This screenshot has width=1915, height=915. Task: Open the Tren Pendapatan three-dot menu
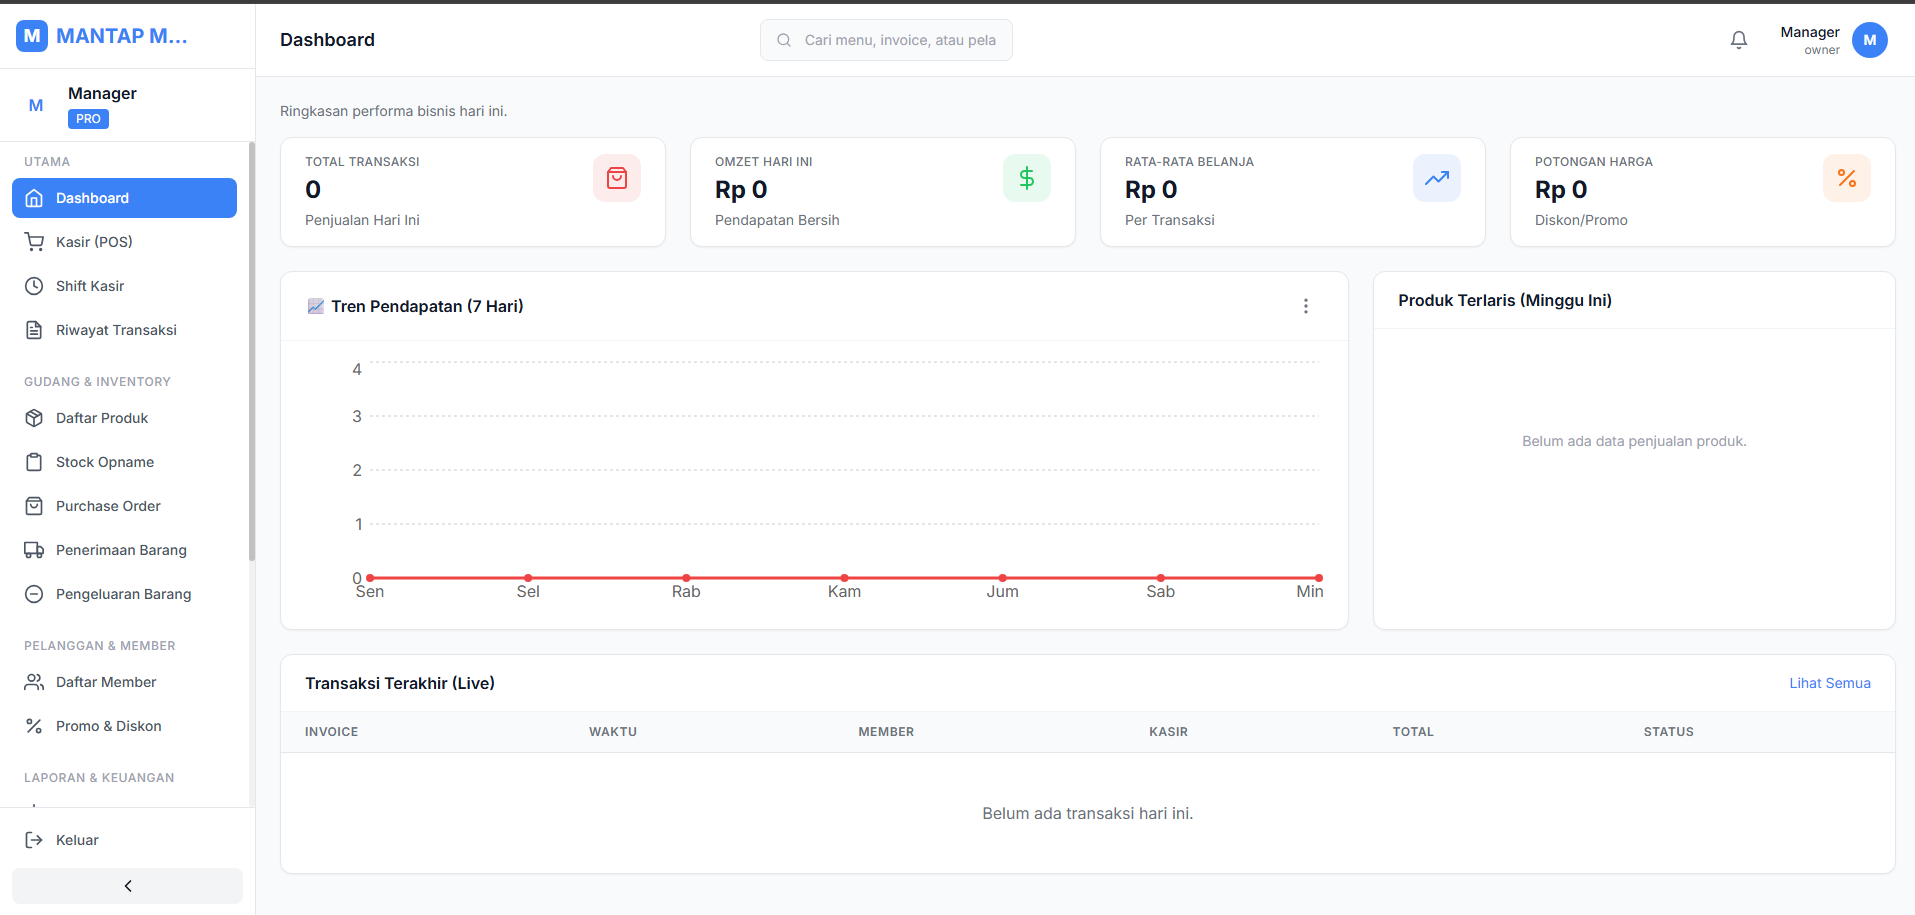[1306, 306]
